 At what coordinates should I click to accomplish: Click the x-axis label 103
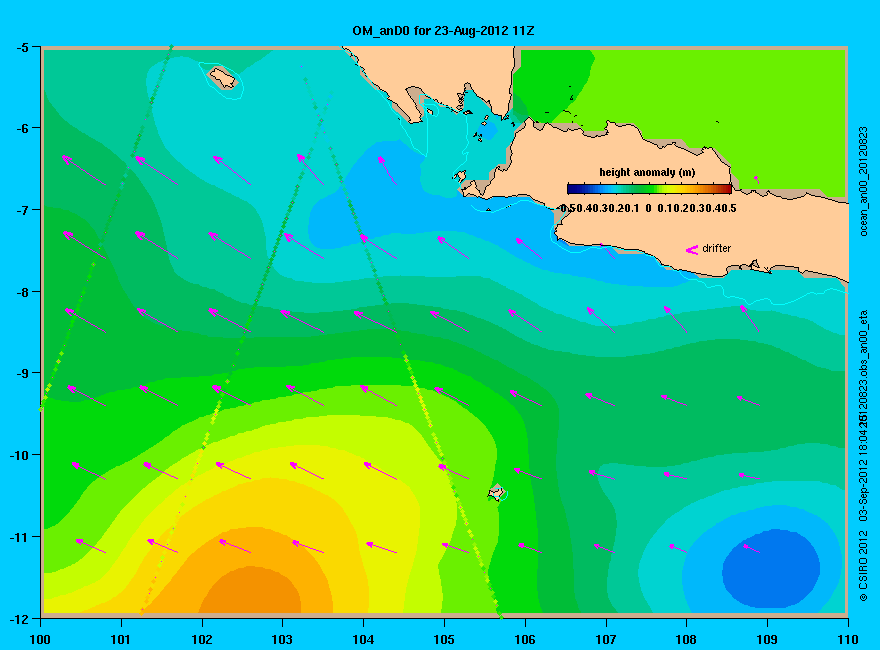tap(282, 639)
